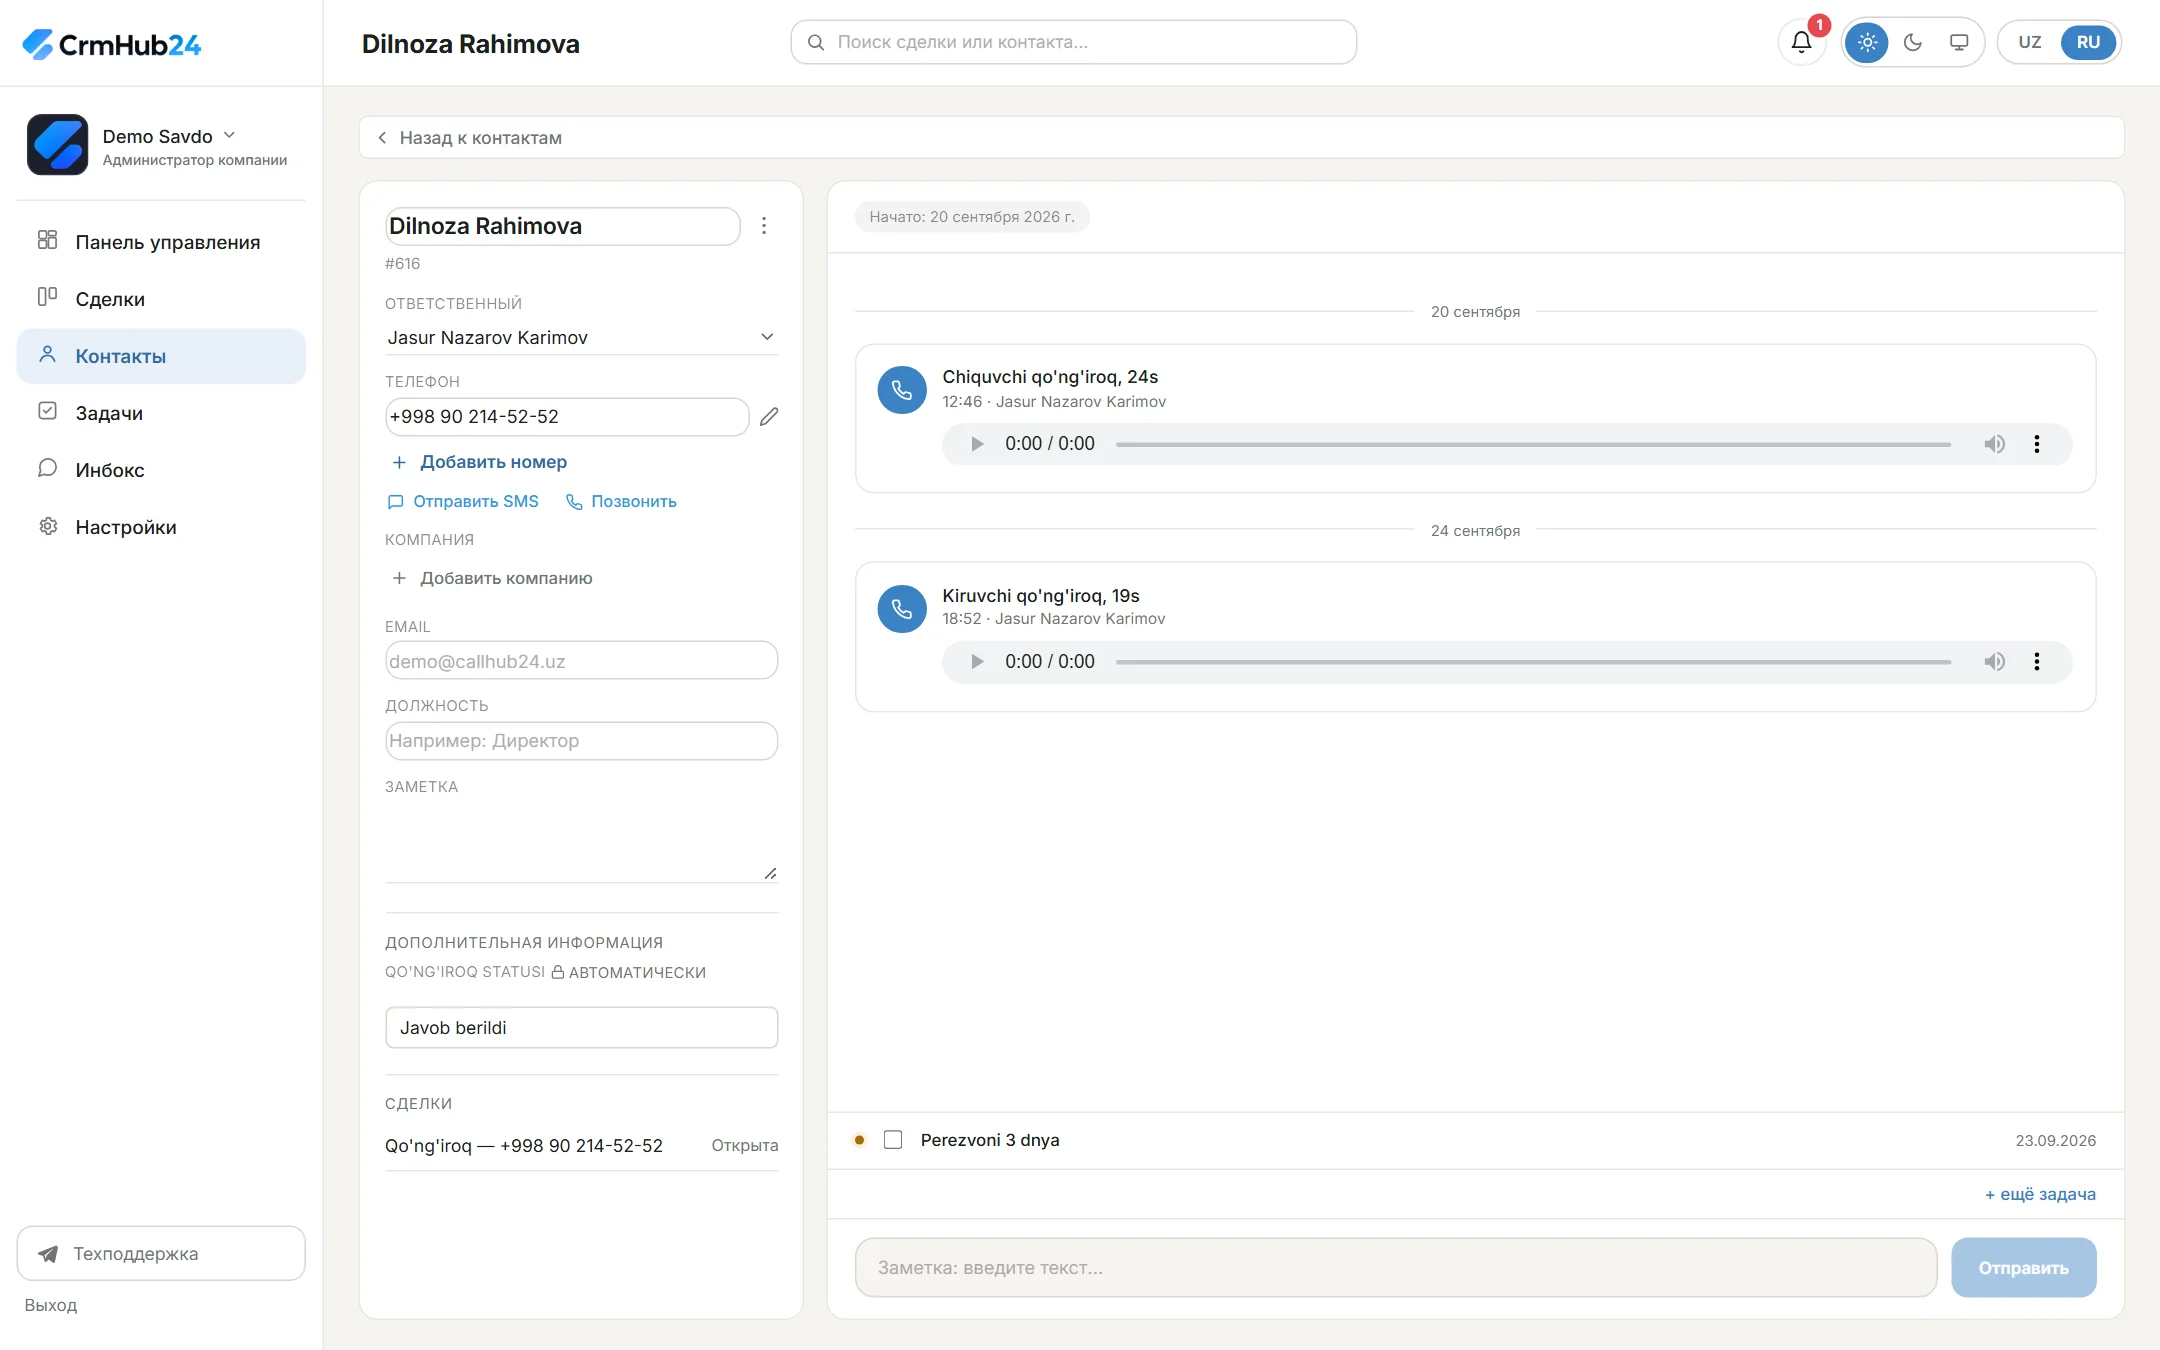Open Инбокс in sidebar
This screenshot has height=1350, width=2160.
pyautogui.click(x=161, y=470)
